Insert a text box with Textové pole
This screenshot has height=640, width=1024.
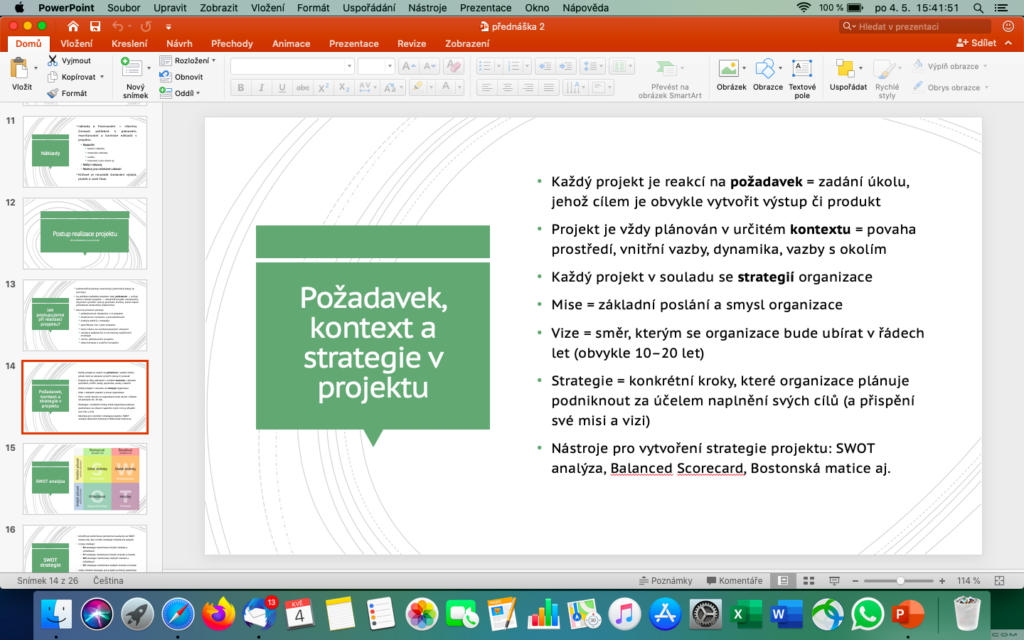(x=802, y=70)
